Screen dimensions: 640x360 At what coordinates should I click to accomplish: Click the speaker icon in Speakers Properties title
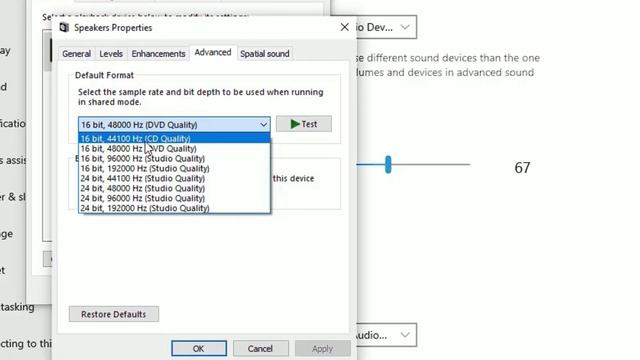64,27
